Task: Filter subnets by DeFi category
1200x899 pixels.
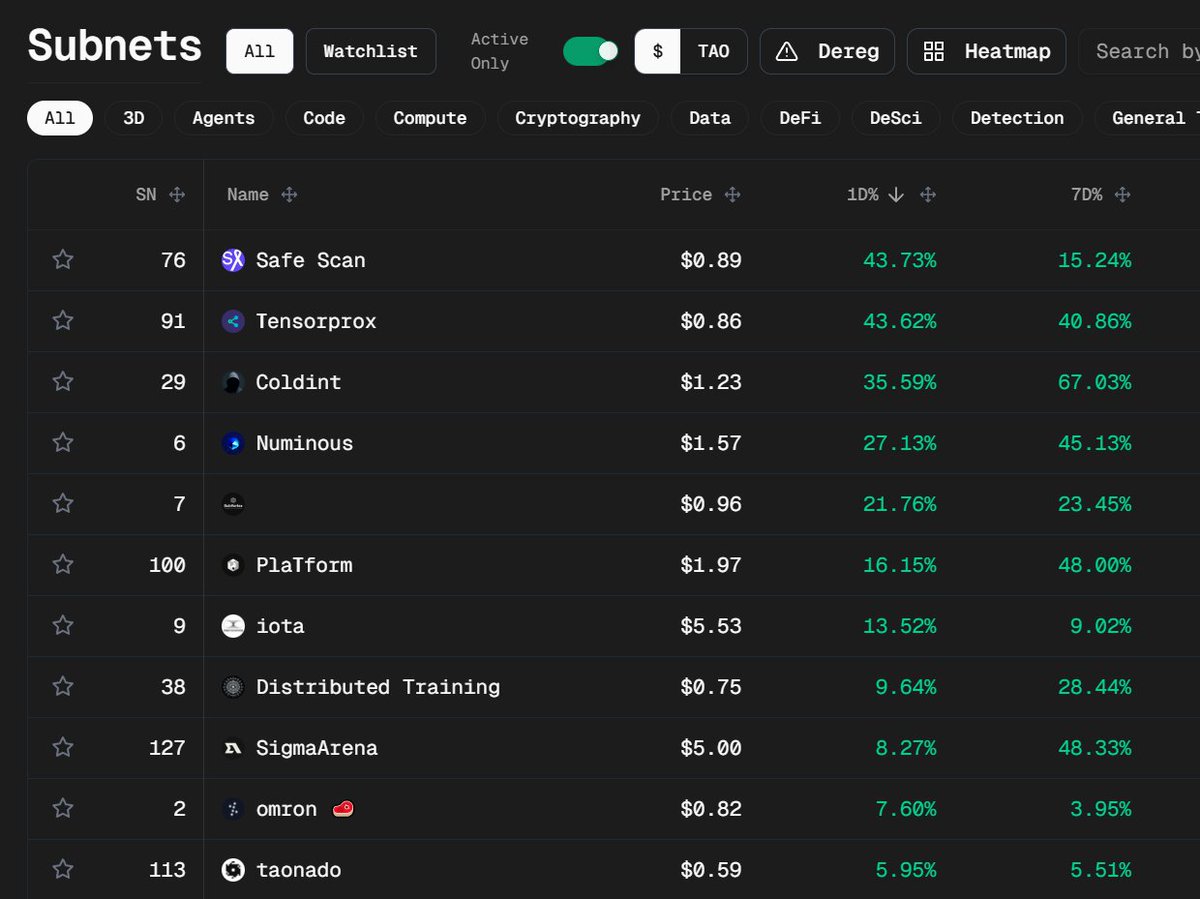Action: pos(800,118)
